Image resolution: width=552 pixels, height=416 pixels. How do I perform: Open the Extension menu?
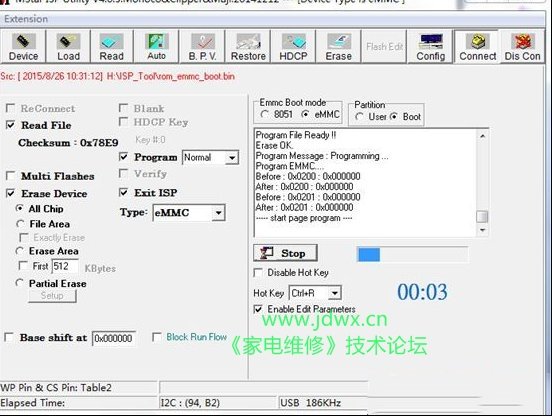click(26, 19)
